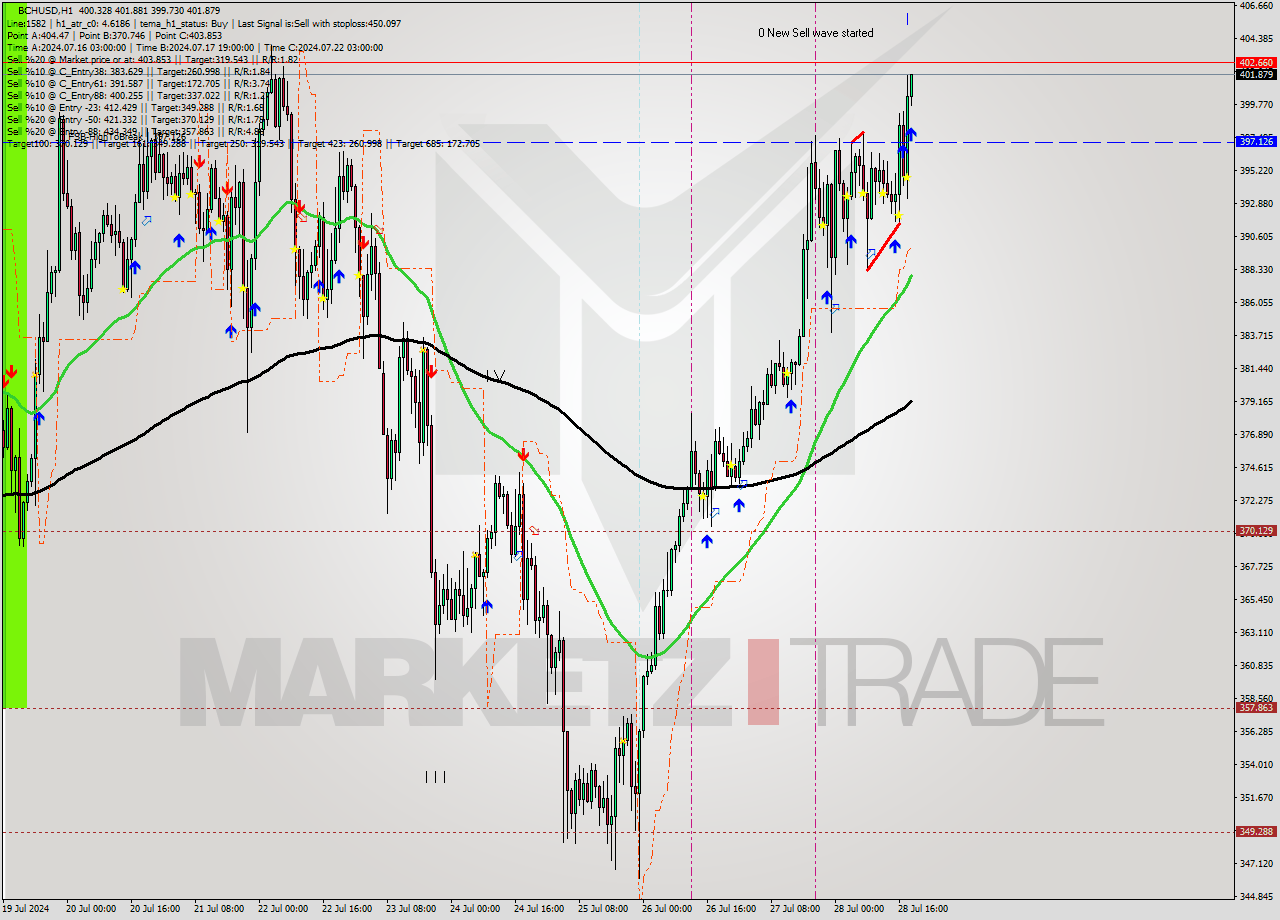The width and height of the screenshot is (1280, 920).
Task: Click the '0 New Sell wave started' annotation
Action: [x=815, y=33]
